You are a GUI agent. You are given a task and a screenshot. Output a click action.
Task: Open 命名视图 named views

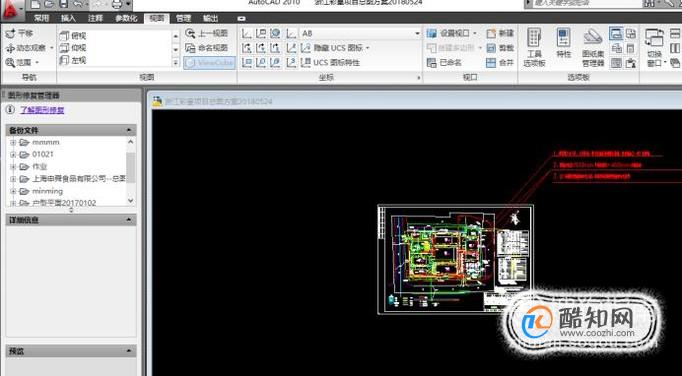pyautogui.click(x=207, y=48)
